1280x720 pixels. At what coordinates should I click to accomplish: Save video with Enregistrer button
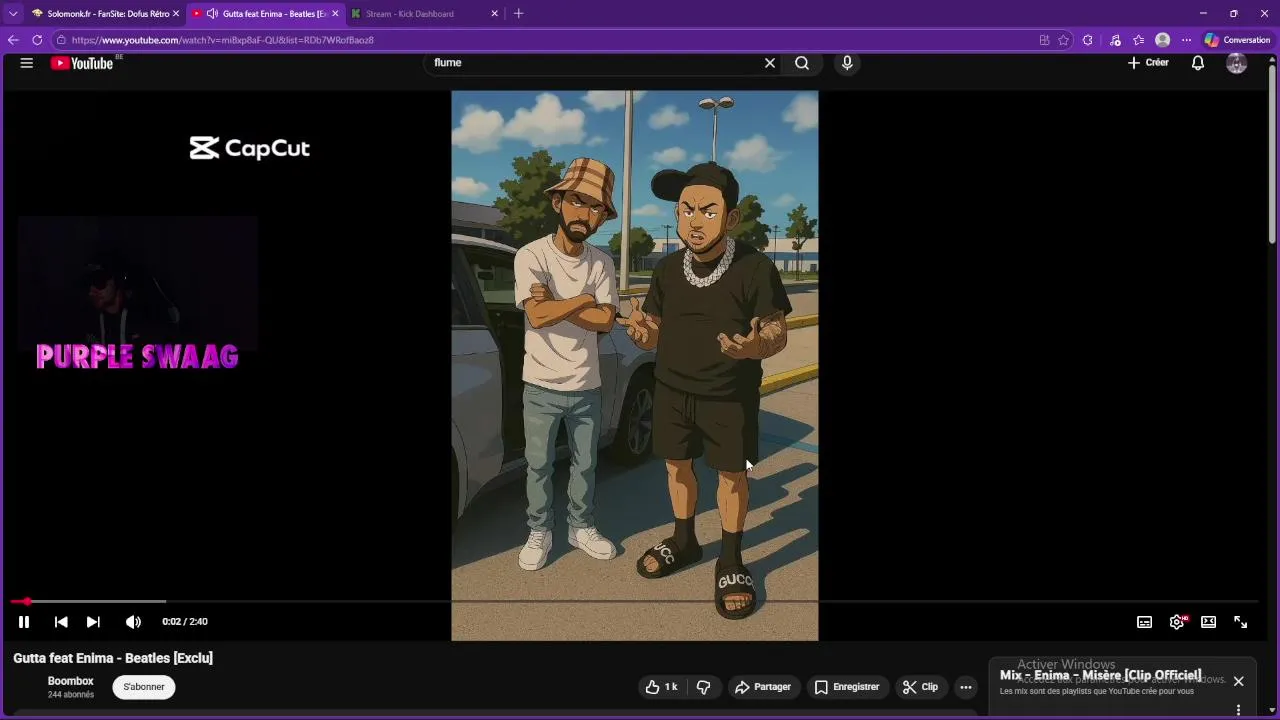847,687
